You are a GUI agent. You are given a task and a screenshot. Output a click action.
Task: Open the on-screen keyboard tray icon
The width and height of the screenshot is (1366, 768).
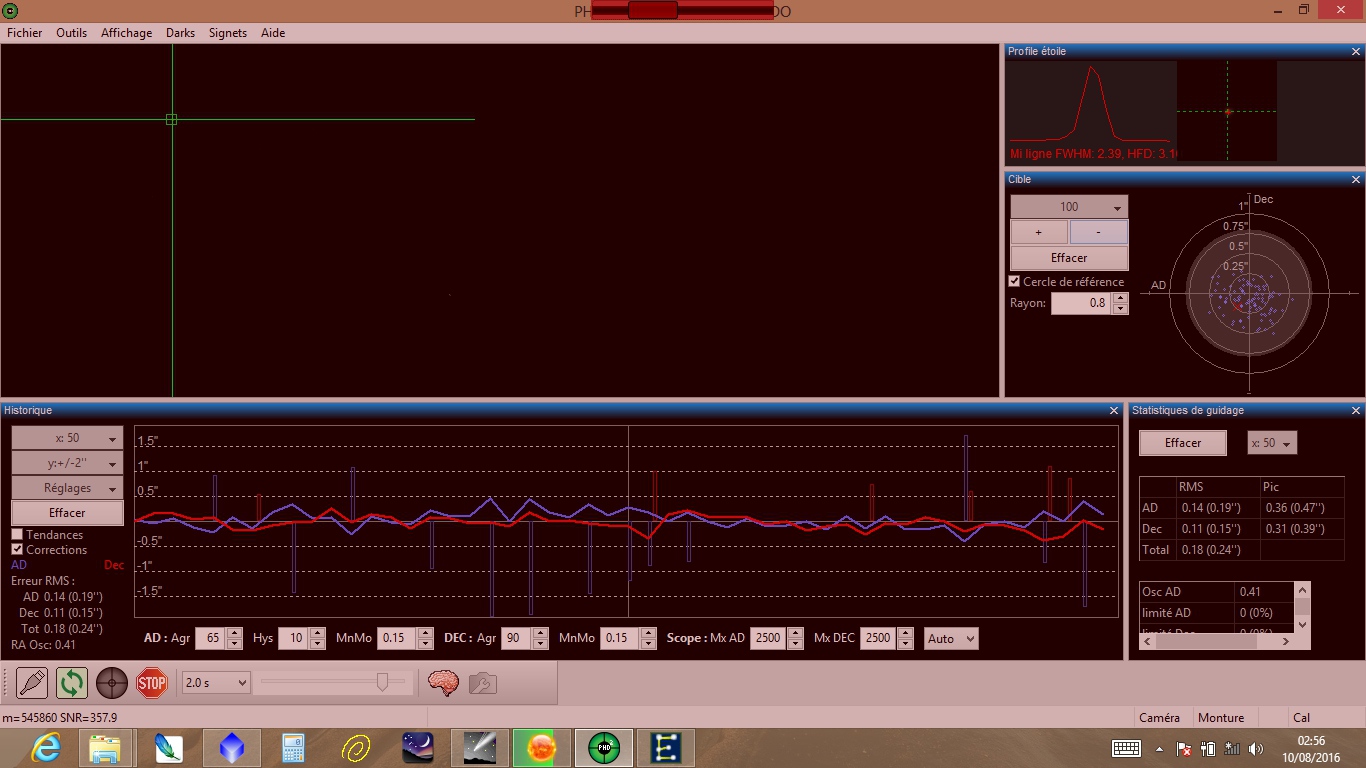pos(1126,748)
